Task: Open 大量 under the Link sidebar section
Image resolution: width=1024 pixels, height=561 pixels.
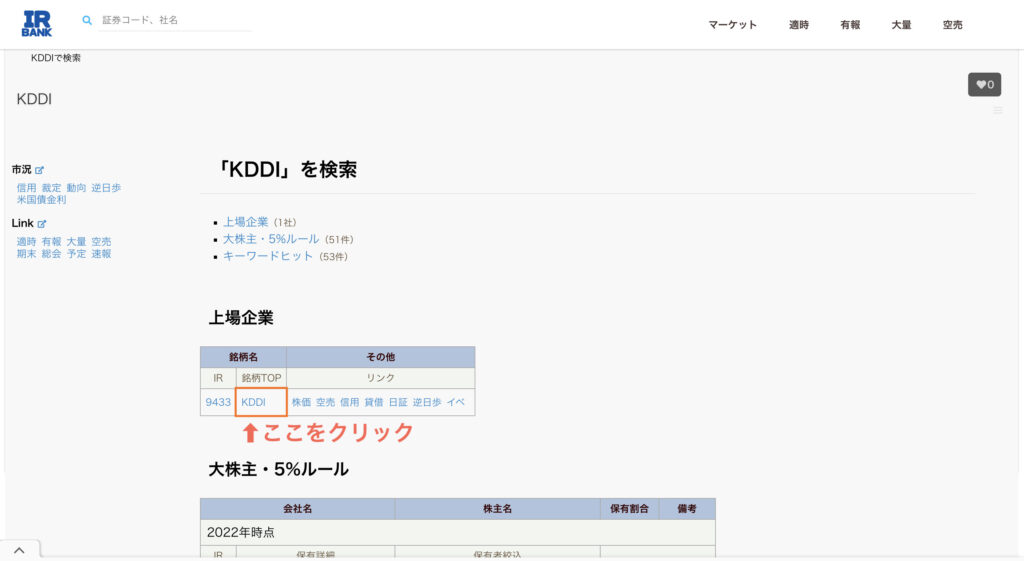Action: 76,242
